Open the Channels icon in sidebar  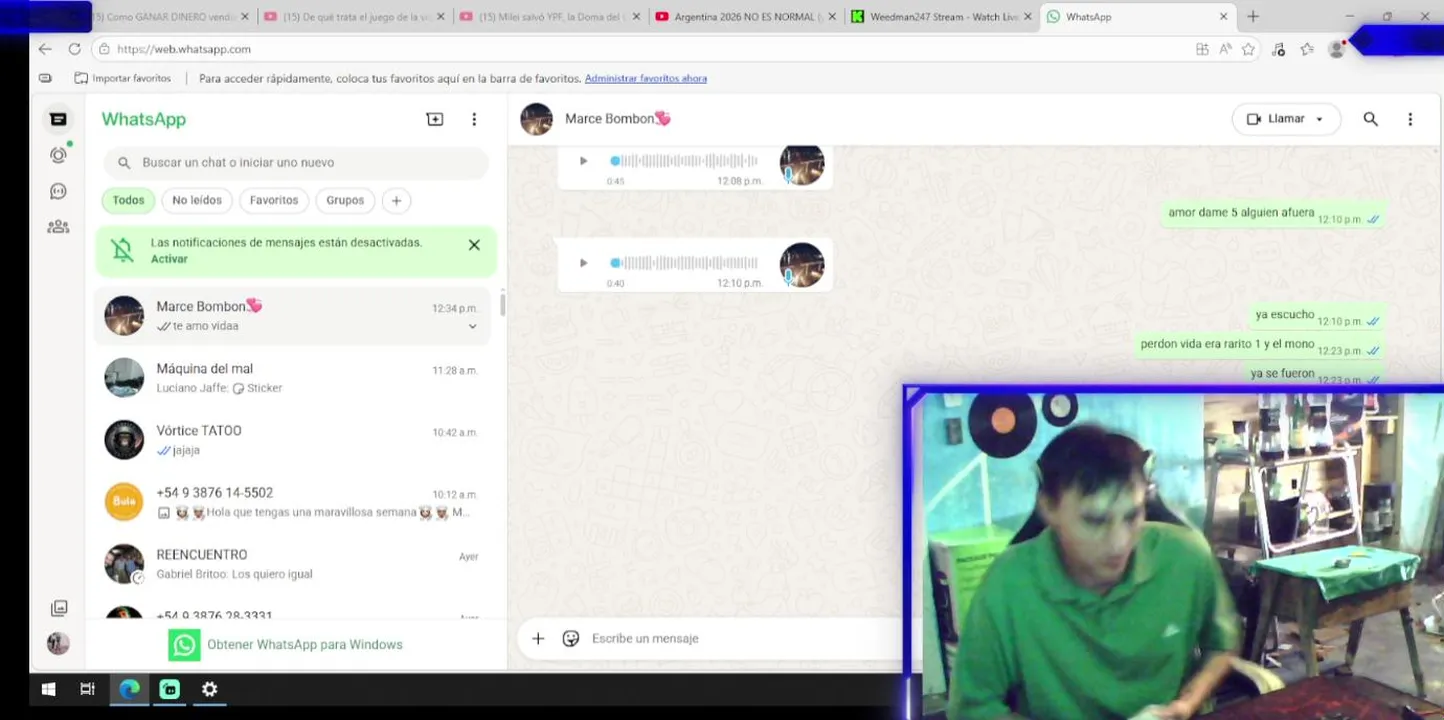click(58, 191)
